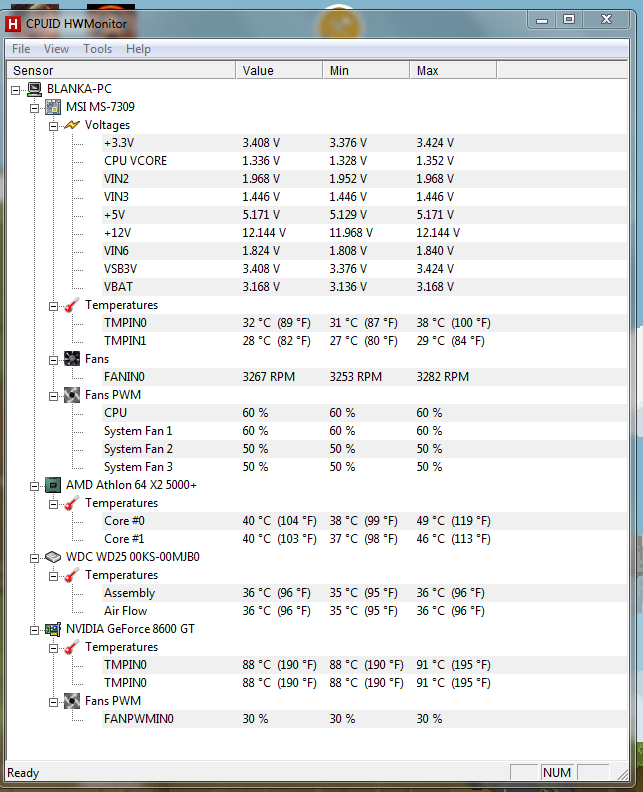This screenshot has width=643, height=792.
Task: Collapse the Voltages tree branch
Action: pos(54,125)
